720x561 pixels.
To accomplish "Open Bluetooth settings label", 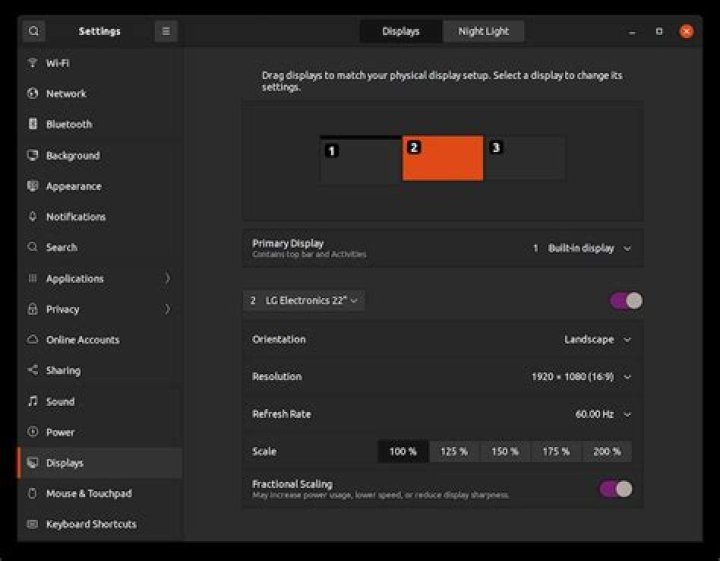I will (x=69, y=124).
